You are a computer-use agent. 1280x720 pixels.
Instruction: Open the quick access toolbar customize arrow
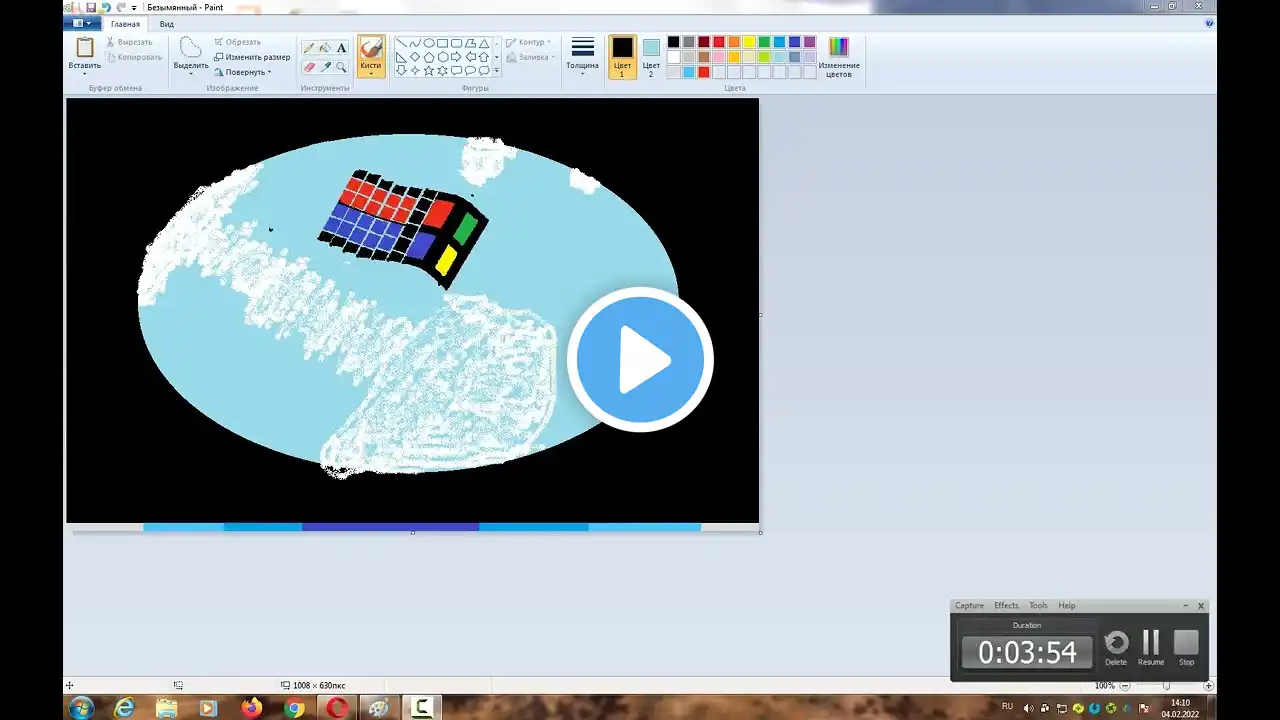tap(134, 8)
